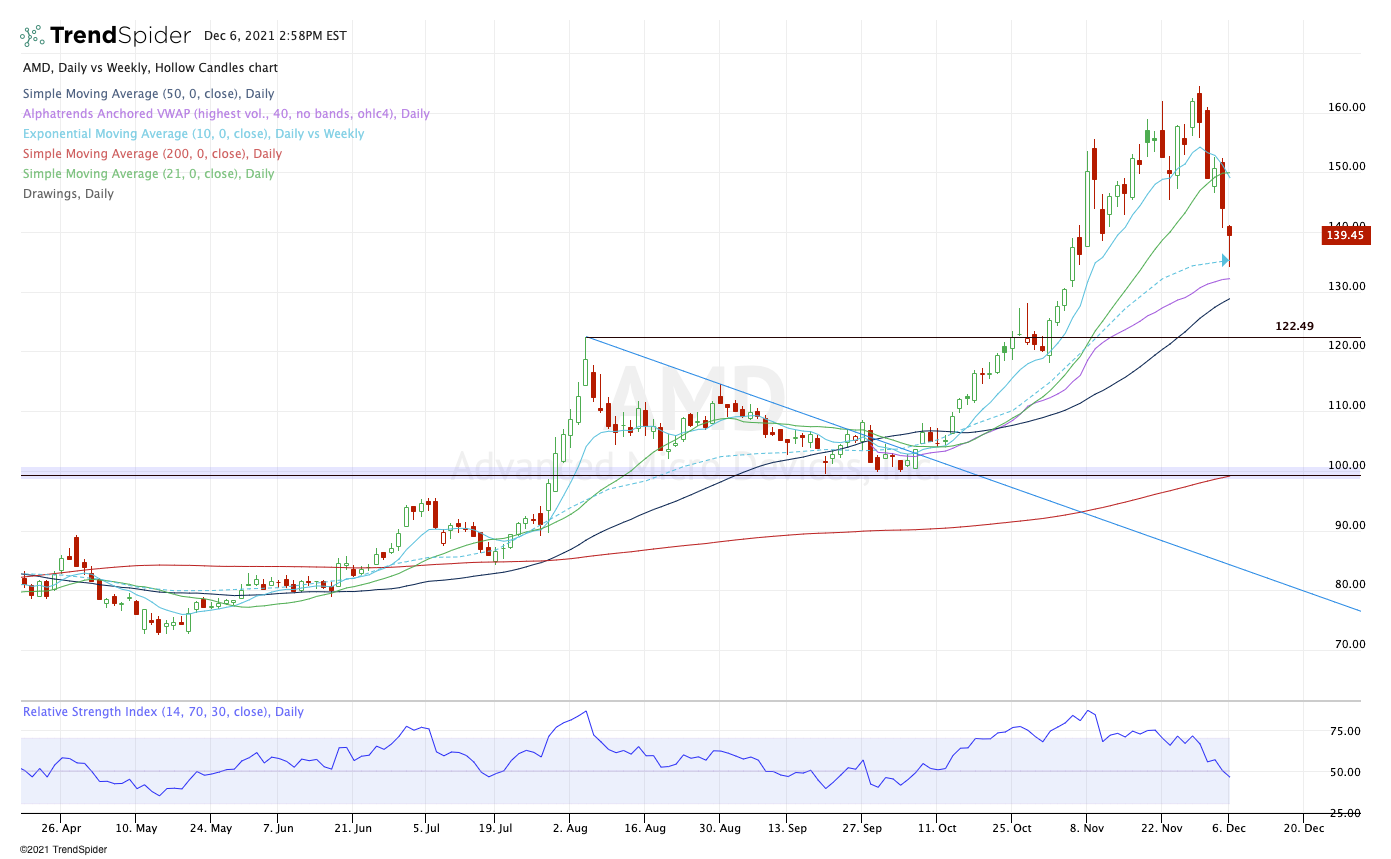
Task: Open the Simple Moving Average 21 legend label
Action: tap(148, 174)
